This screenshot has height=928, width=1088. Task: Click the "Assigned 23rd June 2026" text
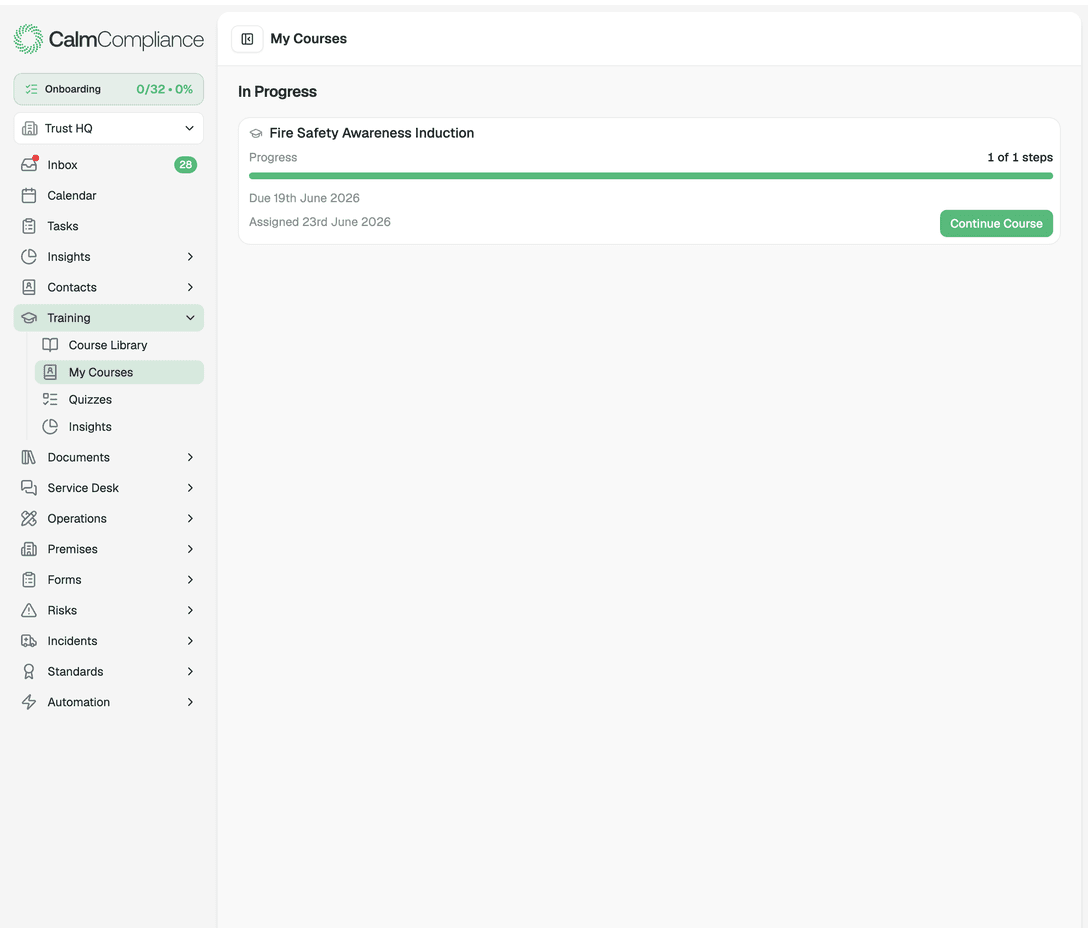click(x=319, y=222)
